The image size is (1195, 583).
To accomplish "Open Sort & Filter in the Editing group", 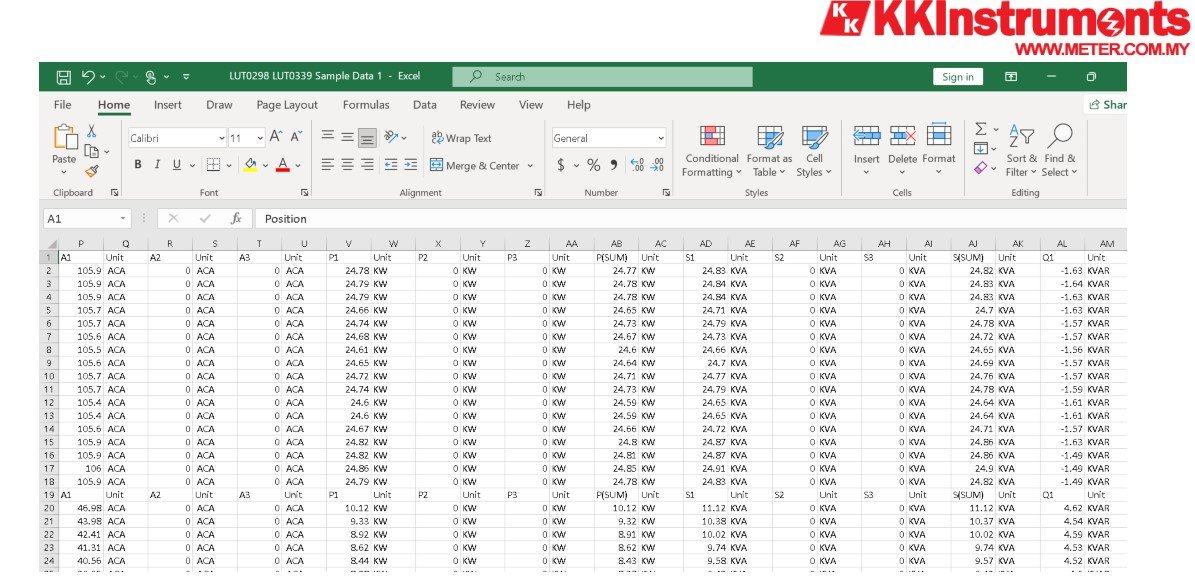I will 1021,150.
